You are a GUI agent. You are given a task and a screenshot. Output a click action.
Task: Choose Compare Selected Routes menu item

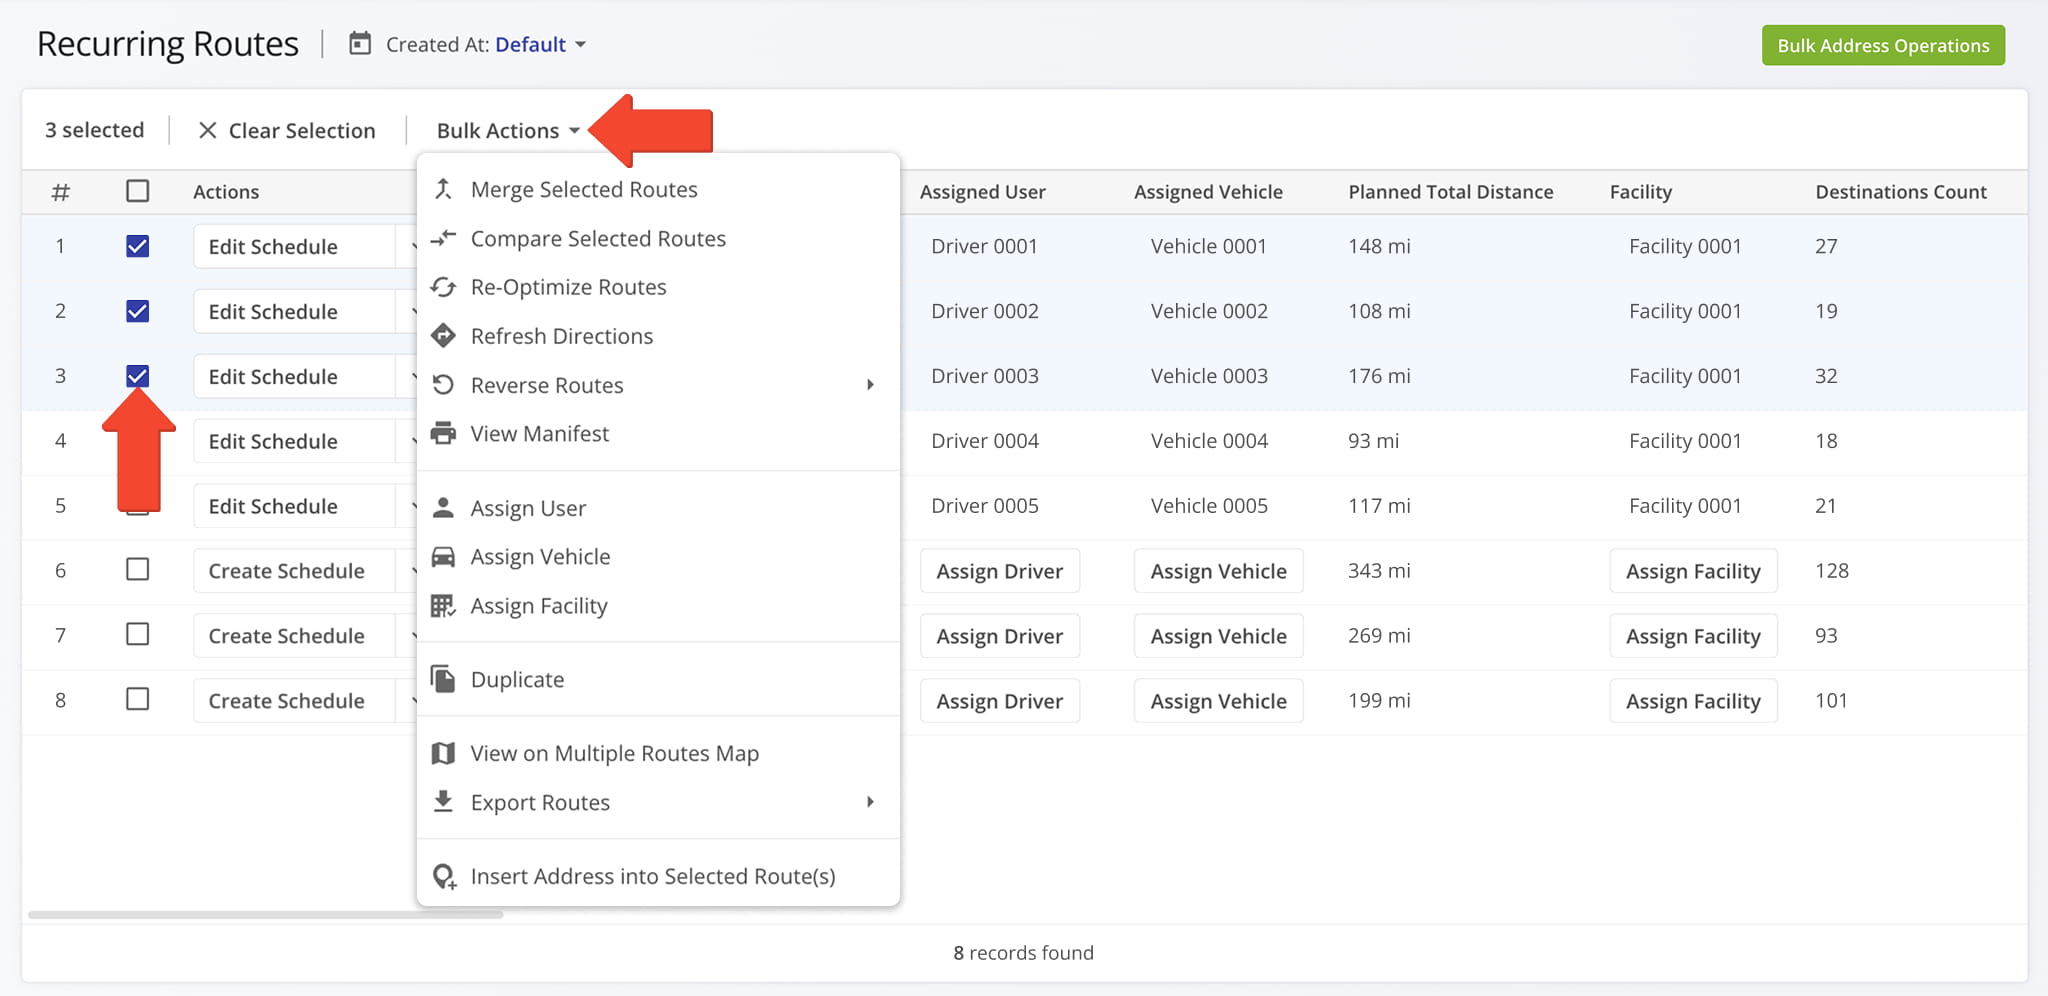(658, 238)
